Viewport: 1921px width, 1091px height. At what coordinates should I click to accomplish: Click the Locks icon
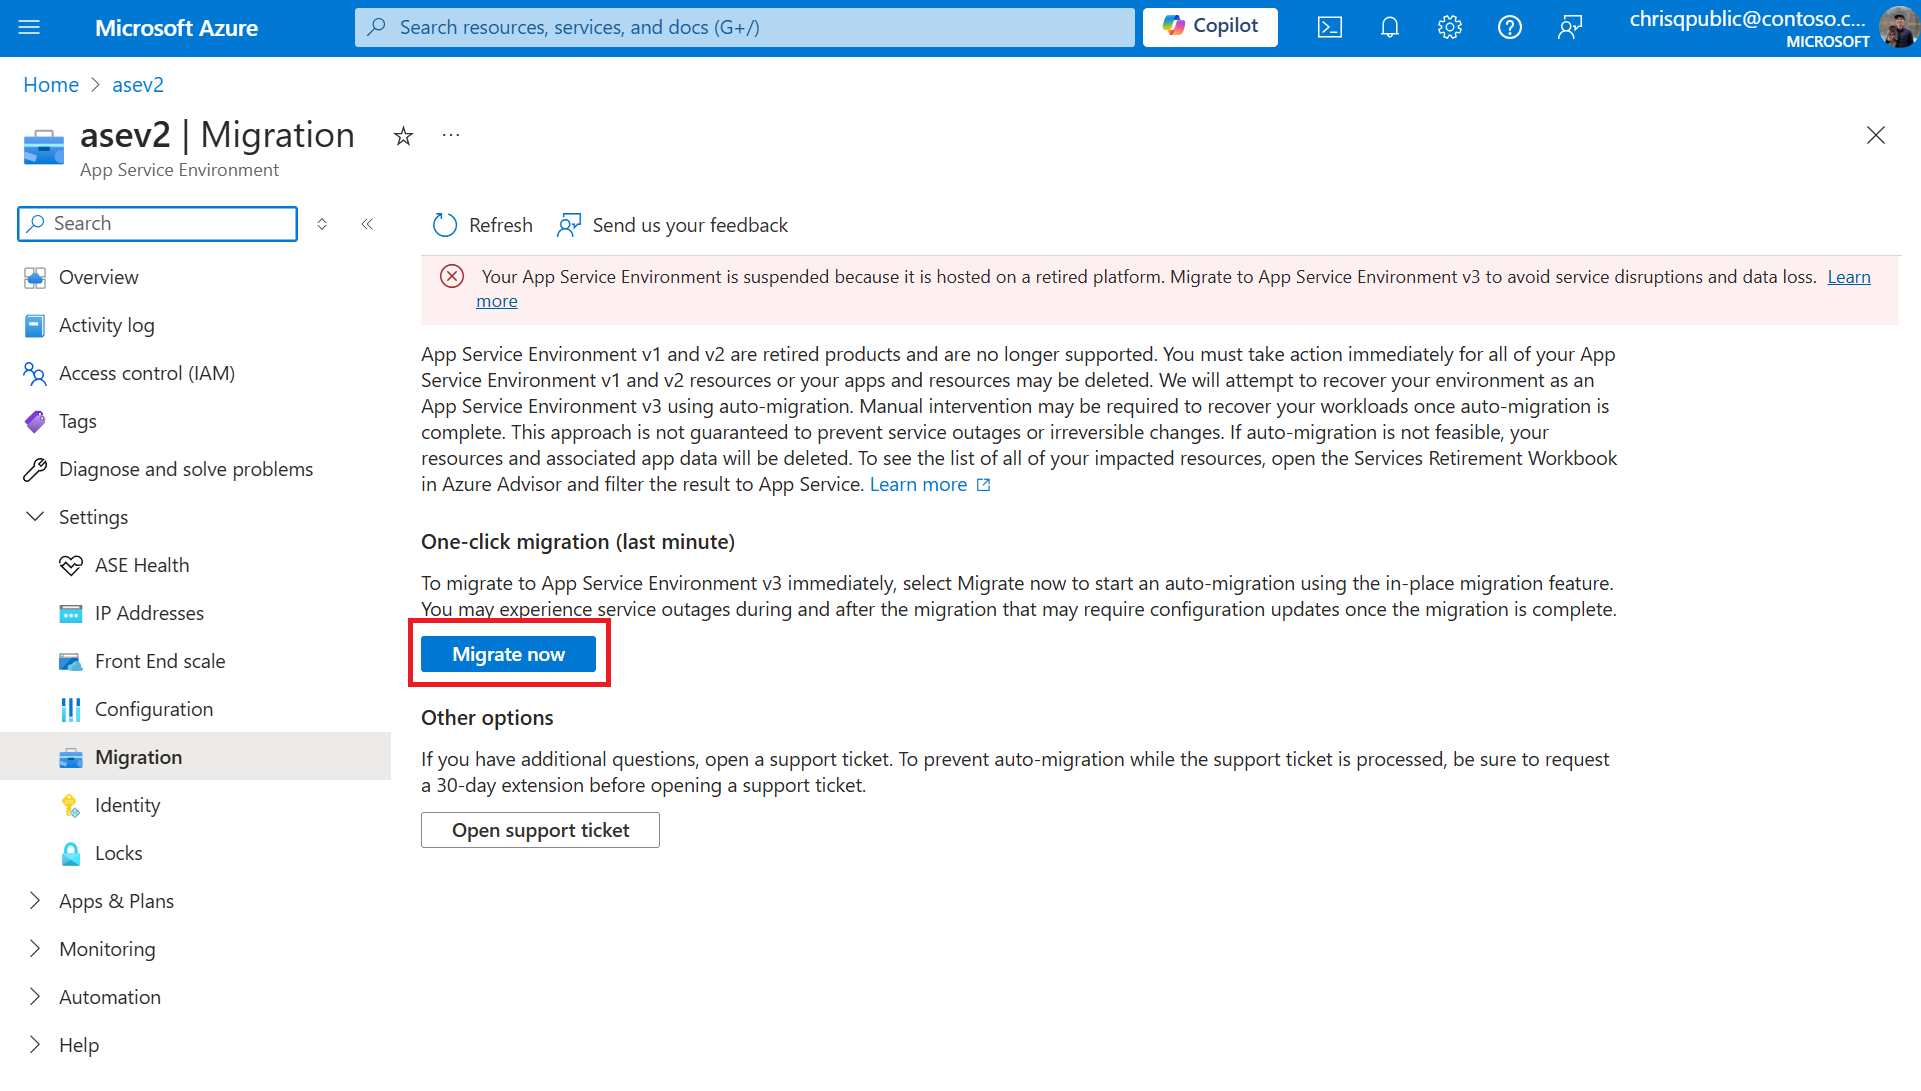coord(71,852)
